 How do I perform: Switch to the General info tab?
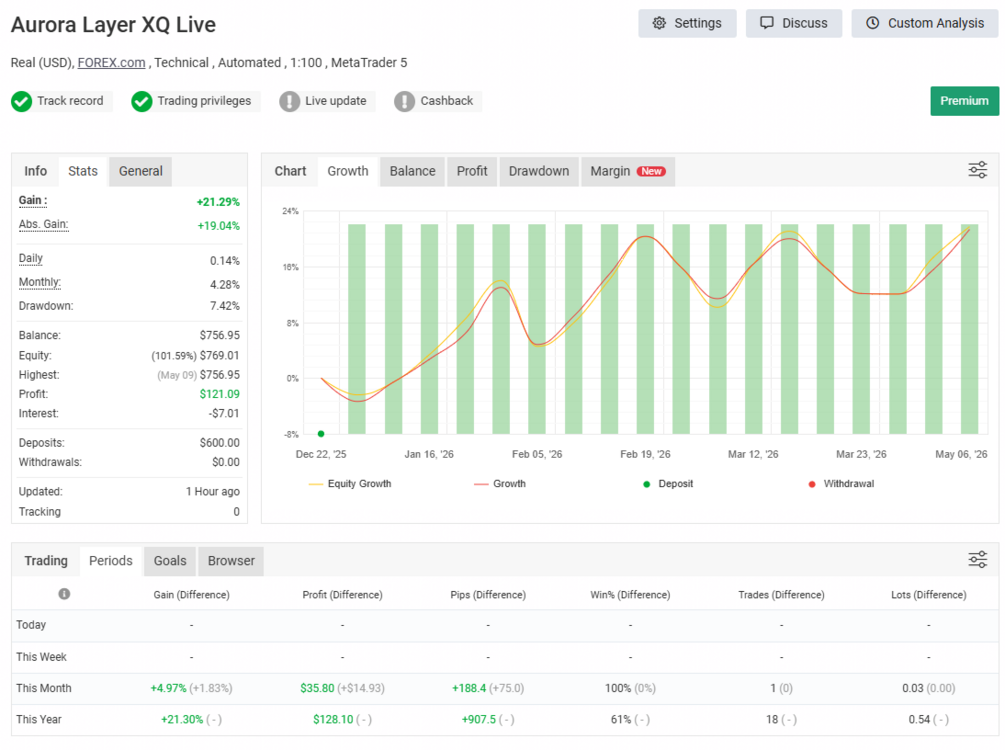click(x=140, y=171)
